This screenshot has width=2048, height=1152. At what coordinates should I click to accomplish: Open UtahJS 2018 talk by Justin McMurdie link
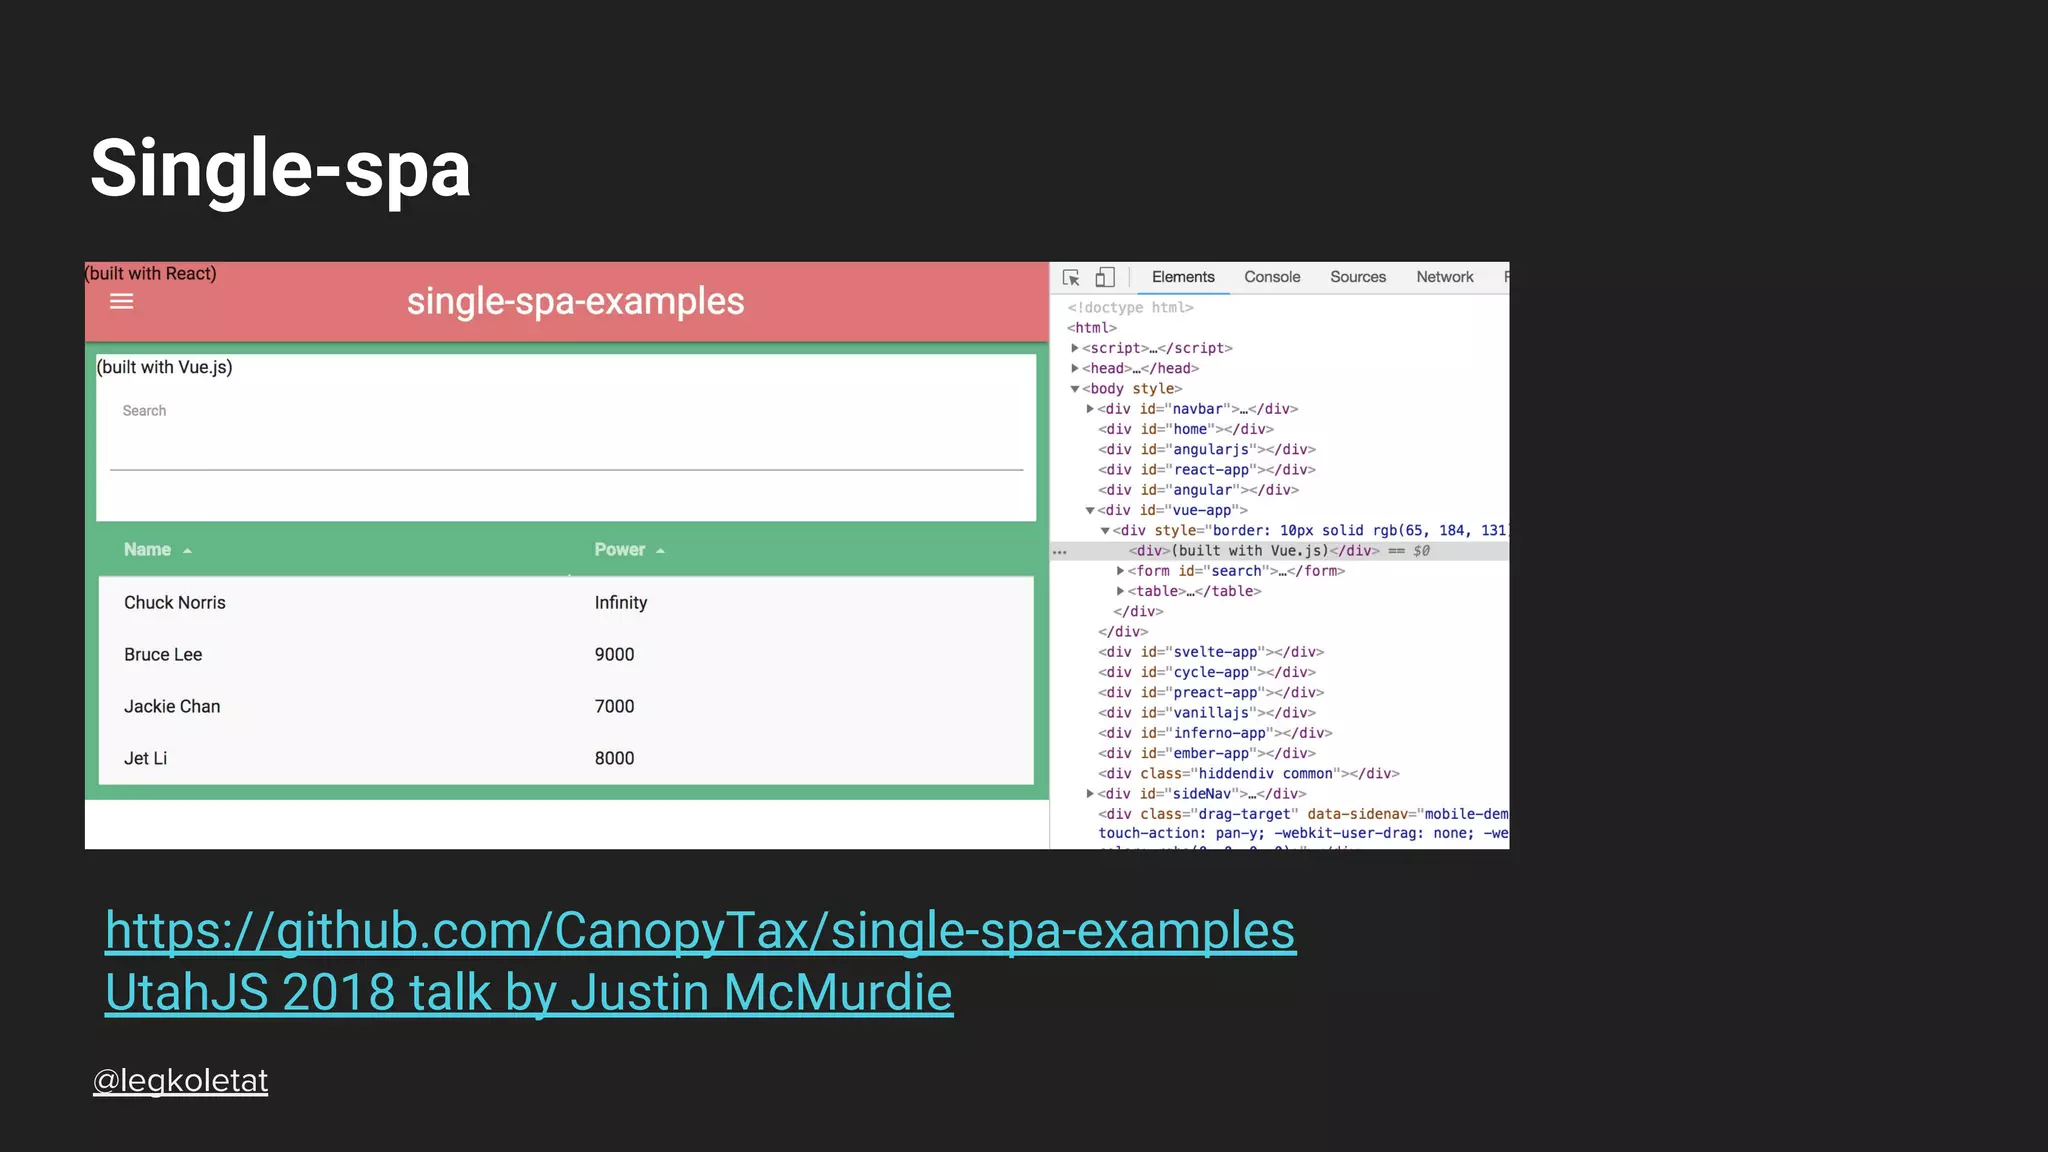pyautogui.click(x=529, y=993)
